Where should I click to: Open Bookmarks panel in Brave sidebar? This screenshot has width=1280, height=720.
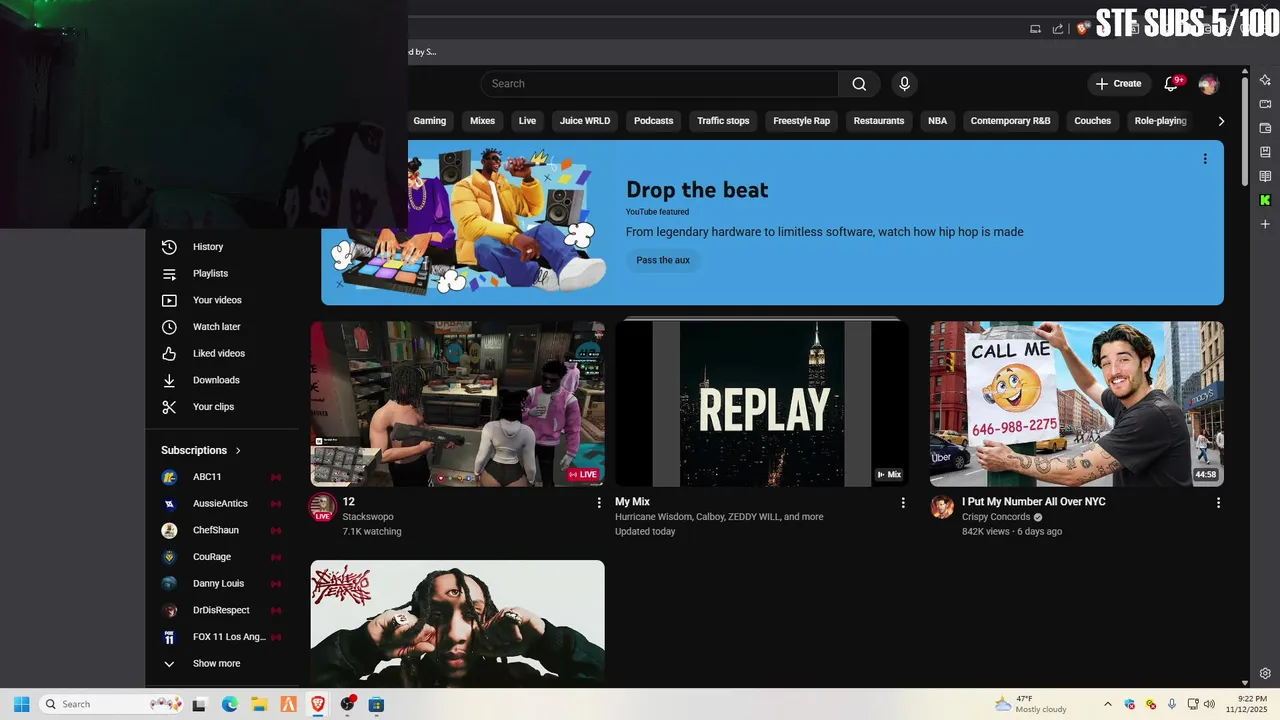coord(1265,152)
